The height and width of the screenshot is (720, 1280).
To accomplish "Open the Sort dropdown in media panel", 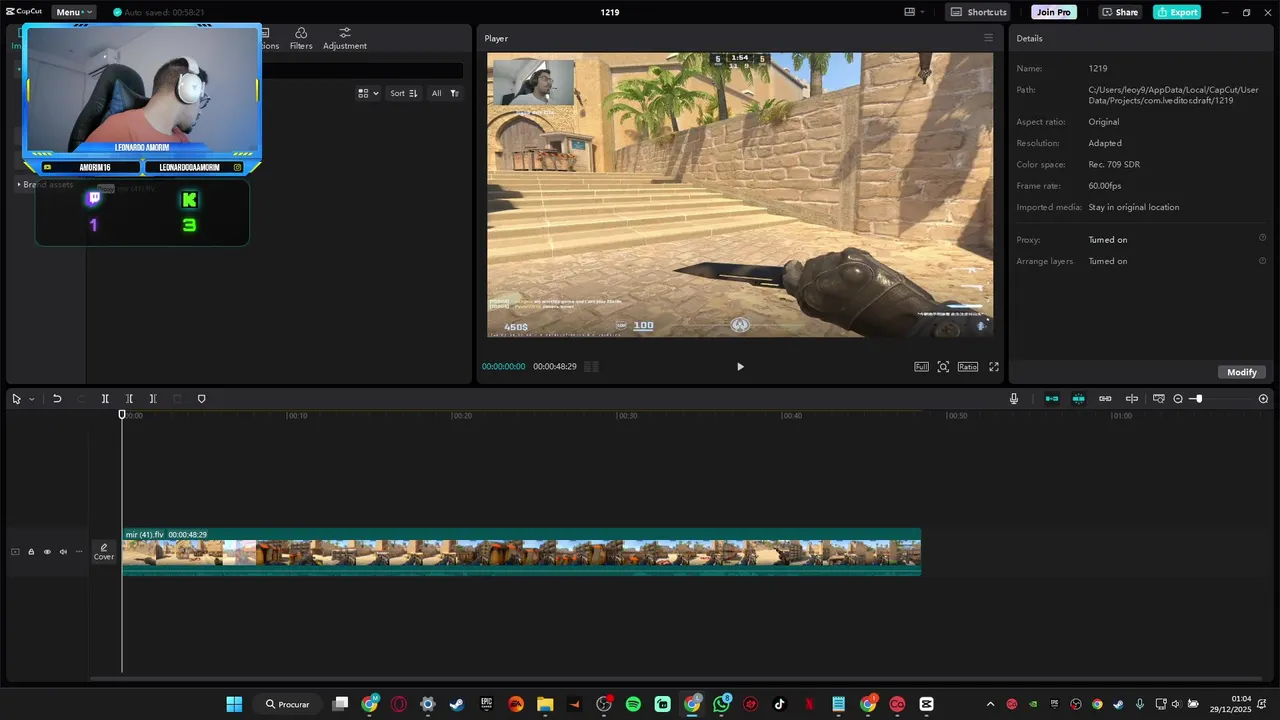I will 404,93.
